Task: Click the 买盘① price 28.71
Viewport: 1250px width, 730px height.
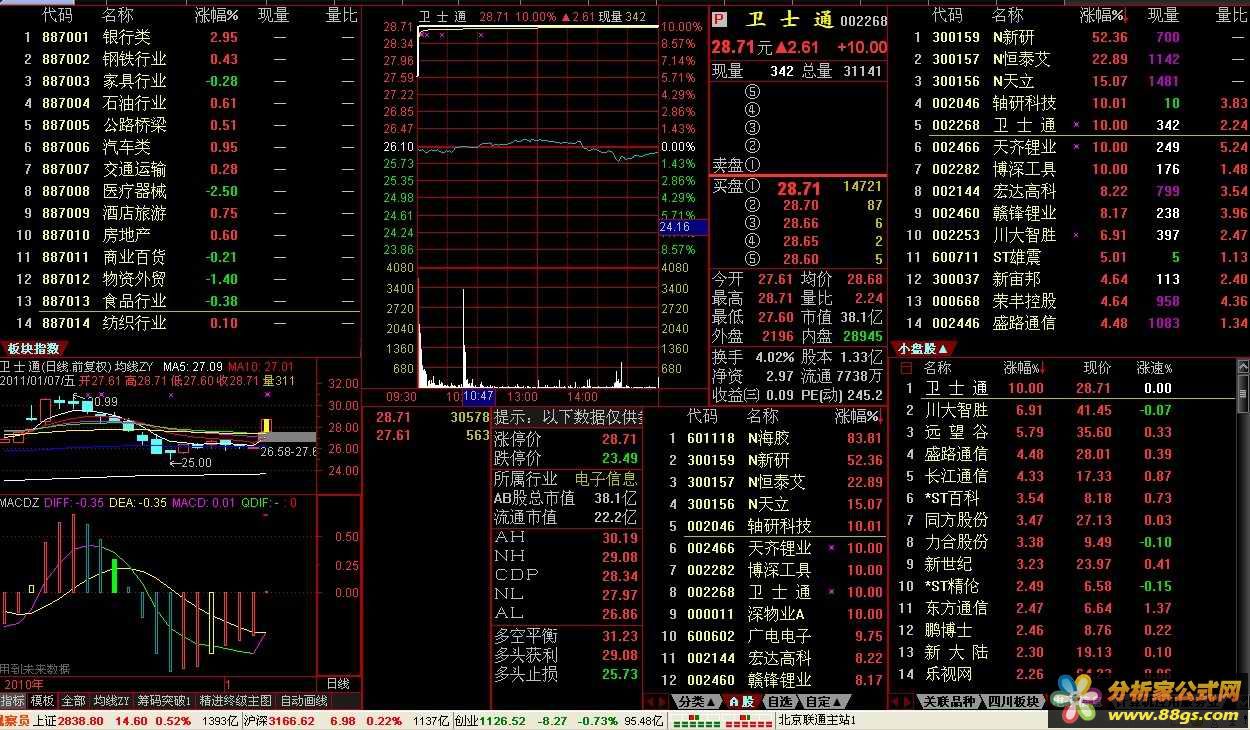Action: pyautogui.click(x=798, y=187)
